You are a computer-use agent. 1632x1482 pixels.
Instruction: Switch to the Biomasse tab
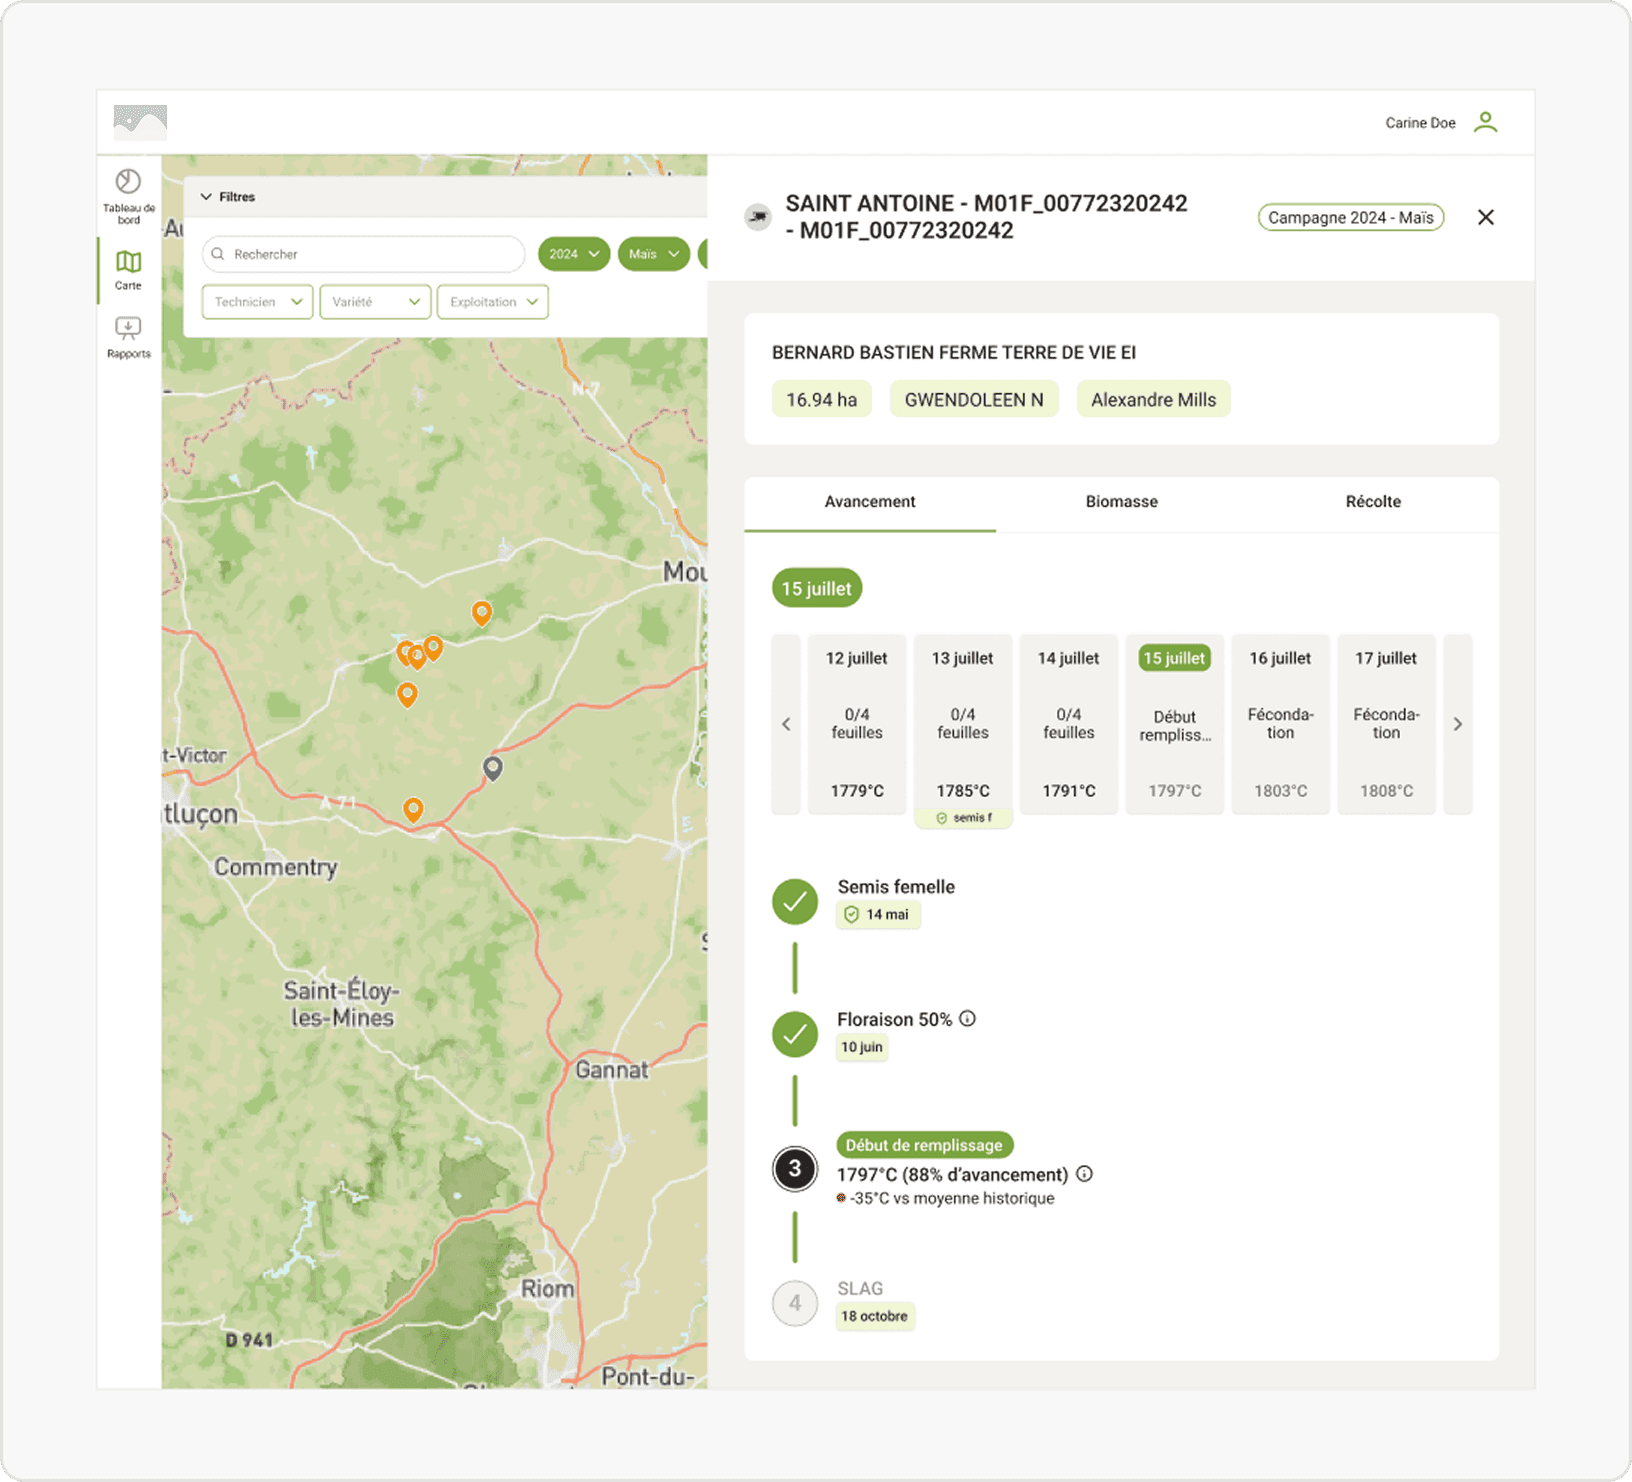[x=1122, y=502]
